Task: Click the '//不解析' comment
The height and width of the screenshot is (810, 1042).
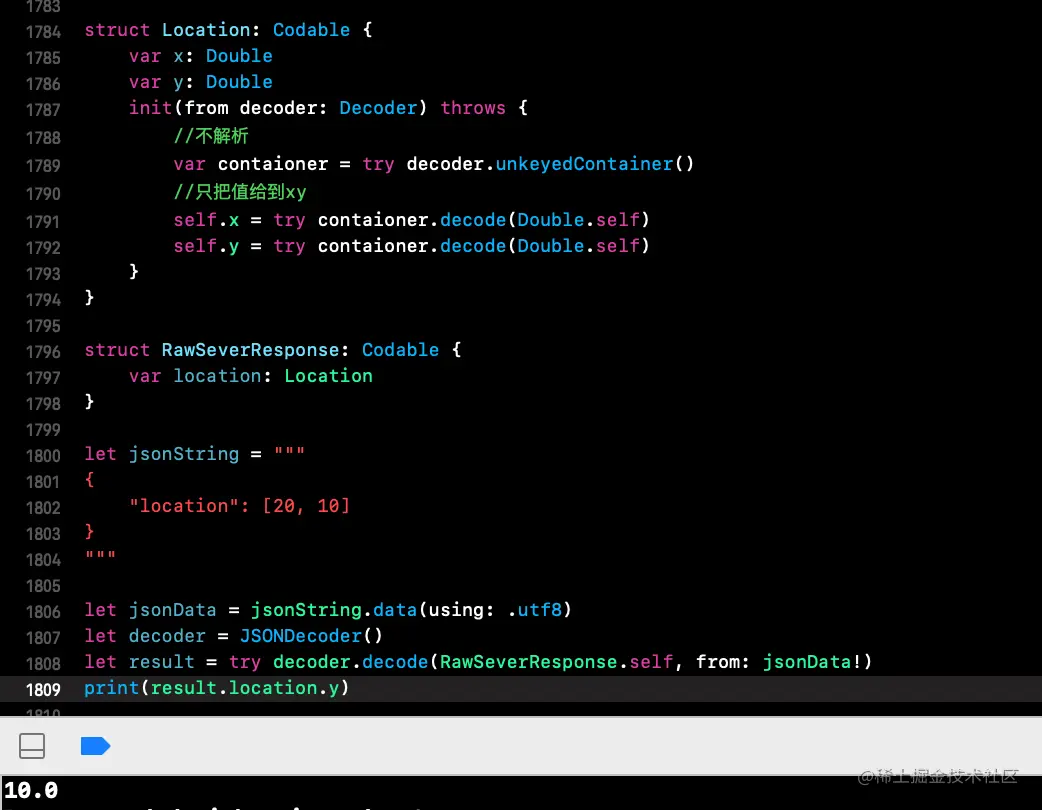Action: (211, 136)
